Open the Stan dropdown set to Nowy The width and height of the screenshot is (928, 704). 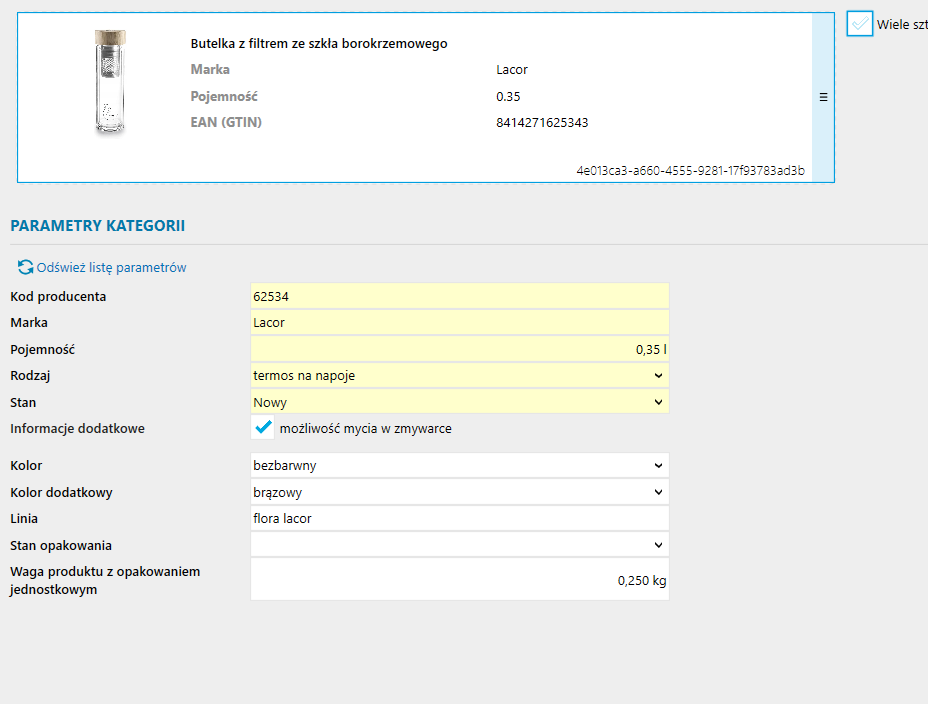point(459,402)
